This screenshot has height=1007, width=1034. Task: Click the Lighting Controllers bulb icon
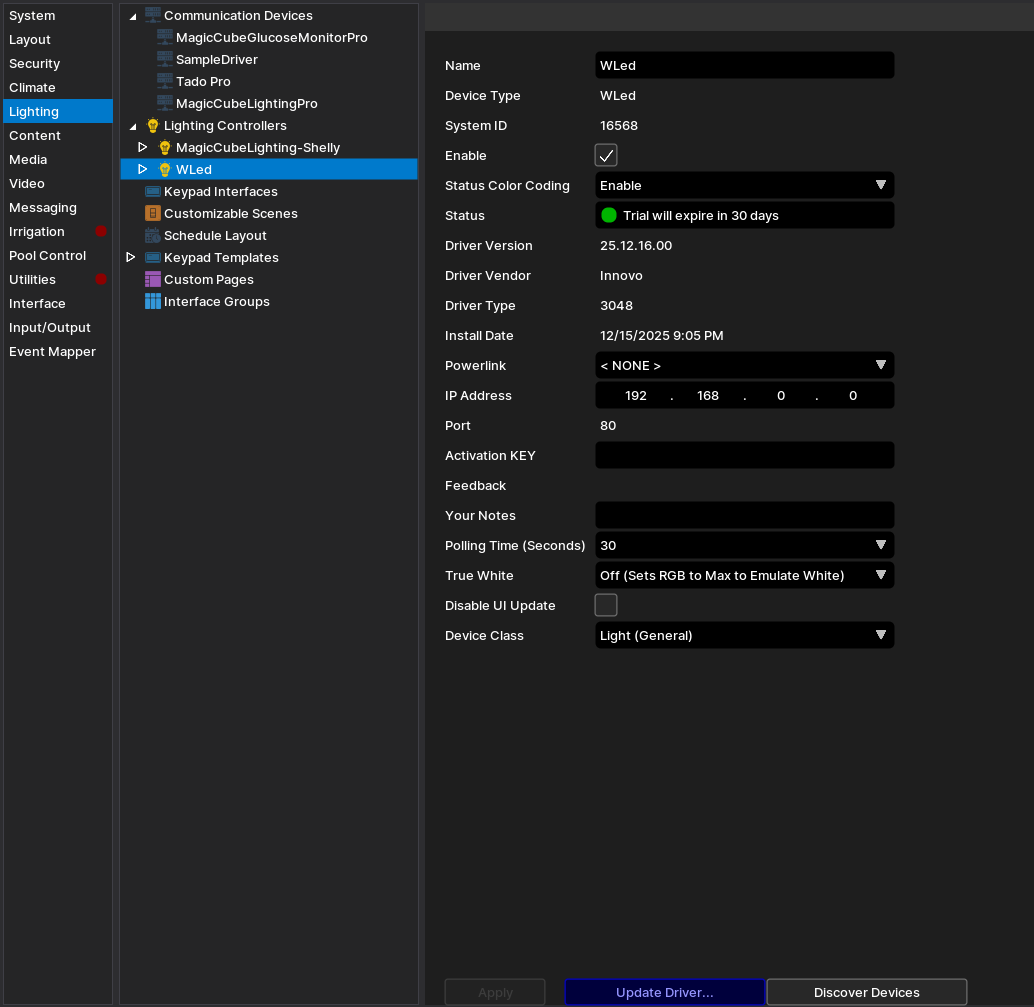point(153,126)
